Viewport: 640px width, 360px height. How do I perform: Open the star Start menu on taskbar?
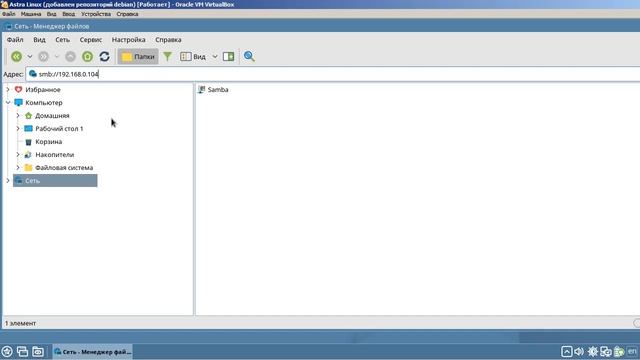[x=7, y=351]
